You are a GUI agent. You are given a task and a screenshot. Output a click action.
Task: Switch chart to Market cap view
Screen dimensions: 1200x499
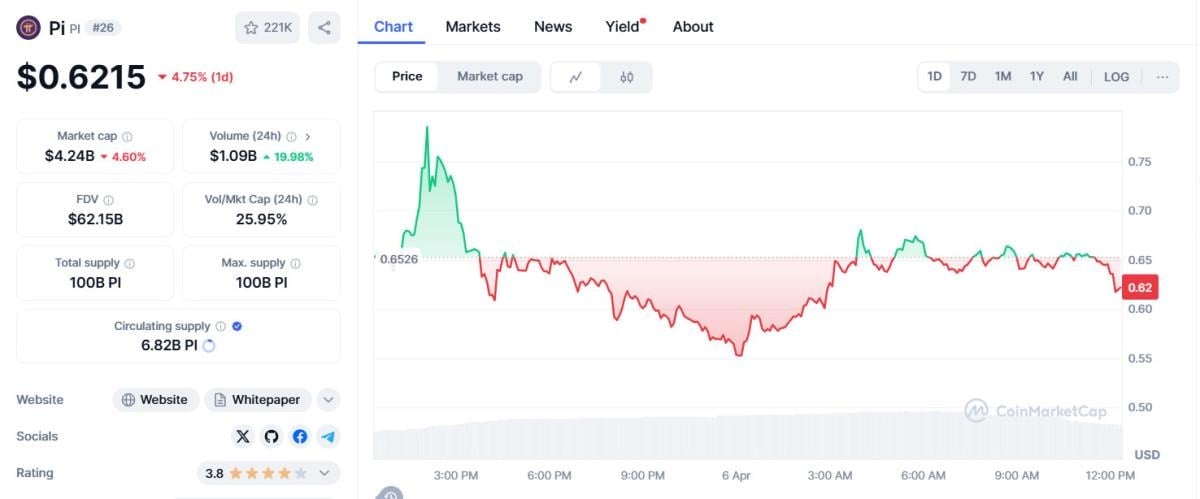click(489, 77)
